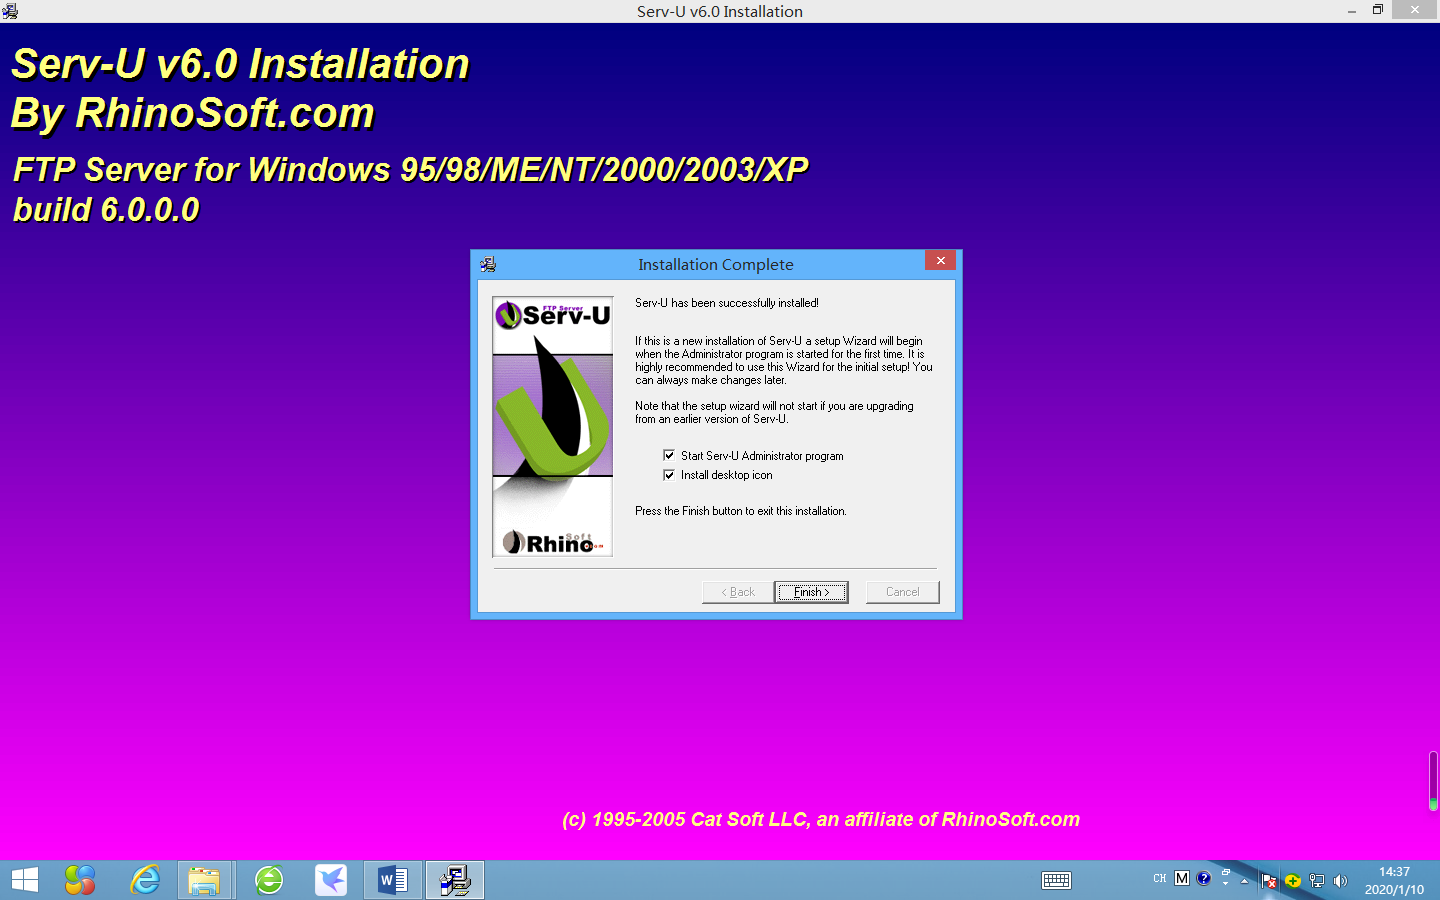Viewport: 1440px width, 900px height.
Task: Open language bar help question mark
Action: 1204,878
